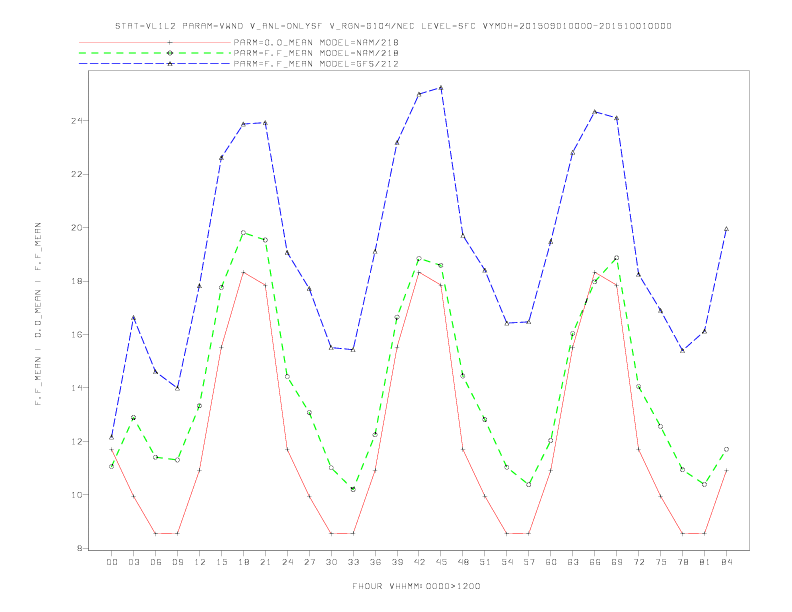Click y-axis tick label 16
Screen dimensions: 792x612
(77, 334)
